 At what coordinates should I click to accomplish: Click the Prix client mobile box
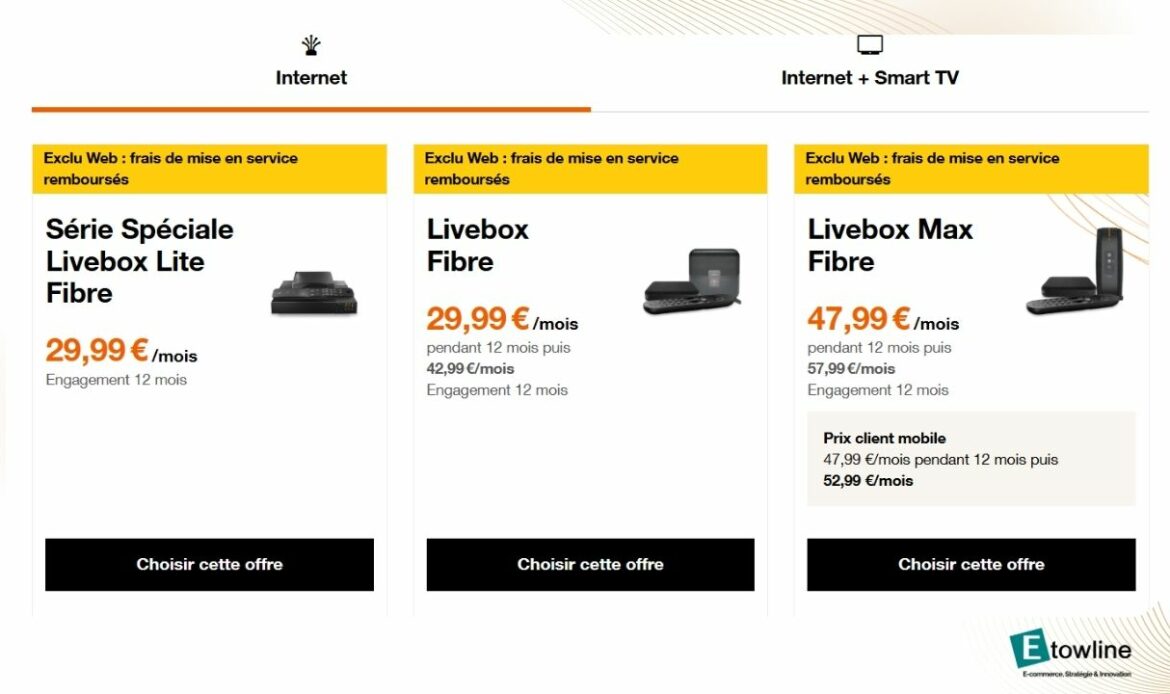(x=971, y=459)
